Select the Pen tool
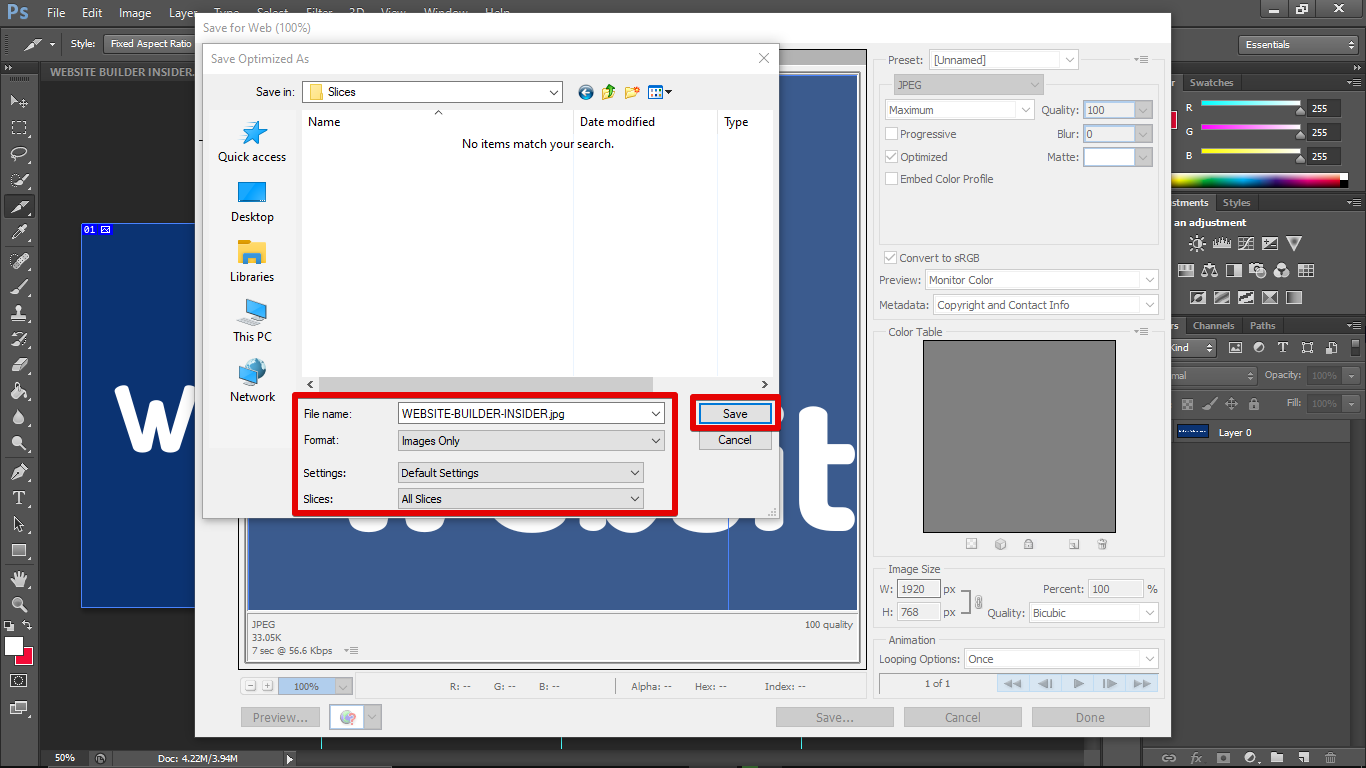Viewport: 1366px width, 768px height. (x=19, y=471)
